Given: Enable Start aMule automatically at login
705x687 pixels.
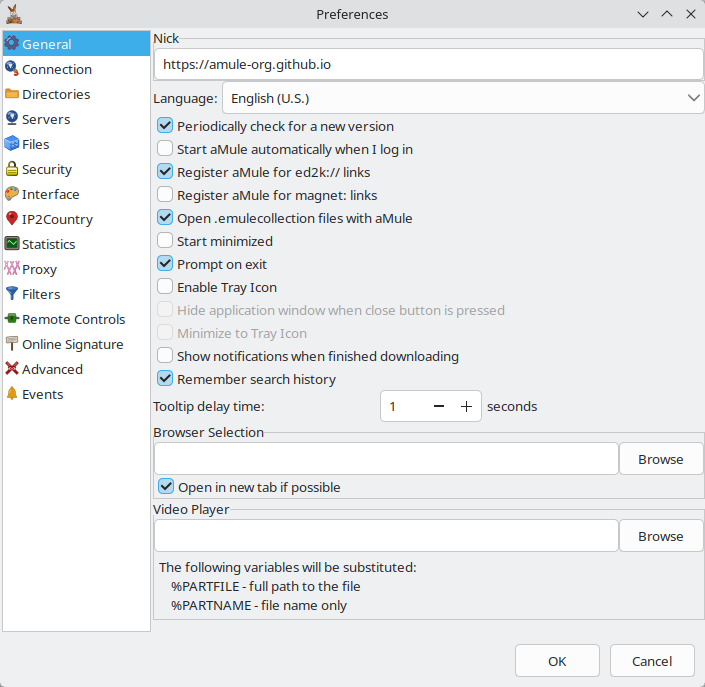Looking at the screenshot, I should pos(165,148).
